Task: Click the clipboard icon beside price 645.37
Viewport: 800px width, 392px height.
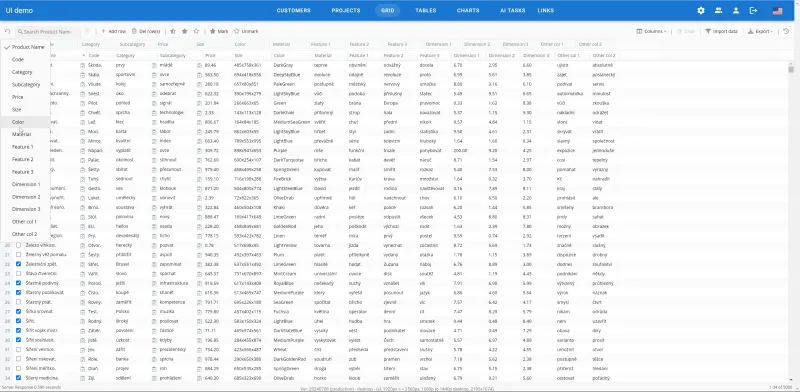Action: tap(199, 274)
